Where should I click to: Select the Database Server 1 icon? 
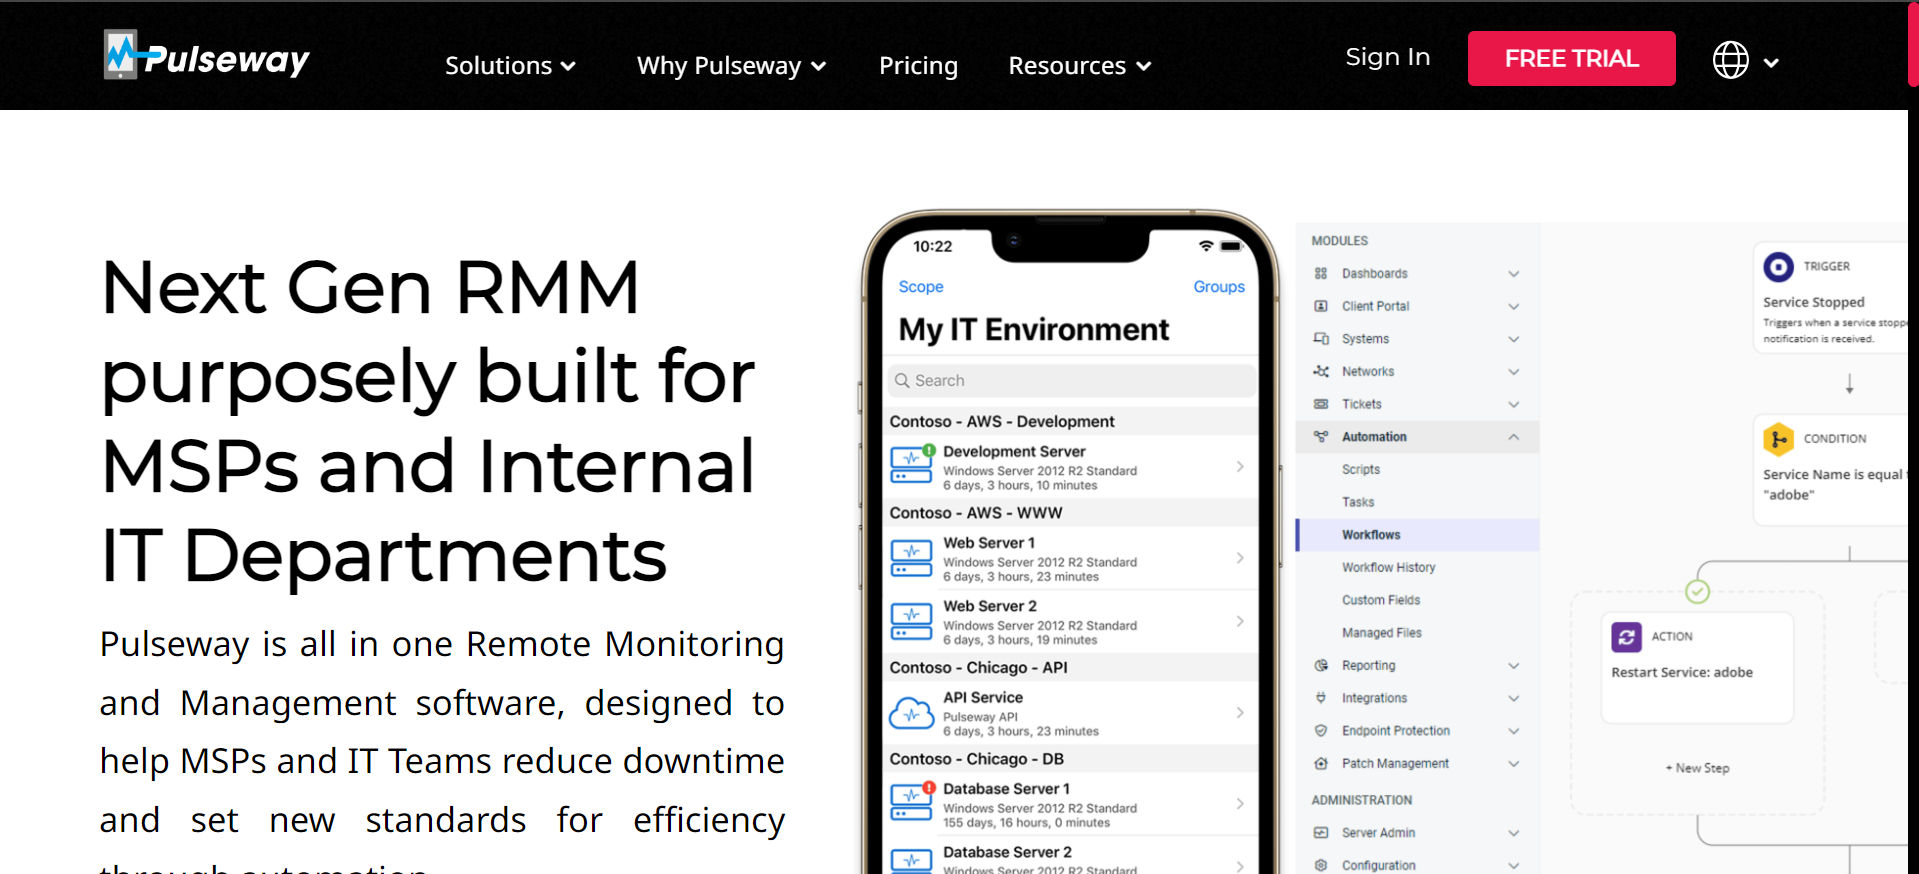click(912, 802)
